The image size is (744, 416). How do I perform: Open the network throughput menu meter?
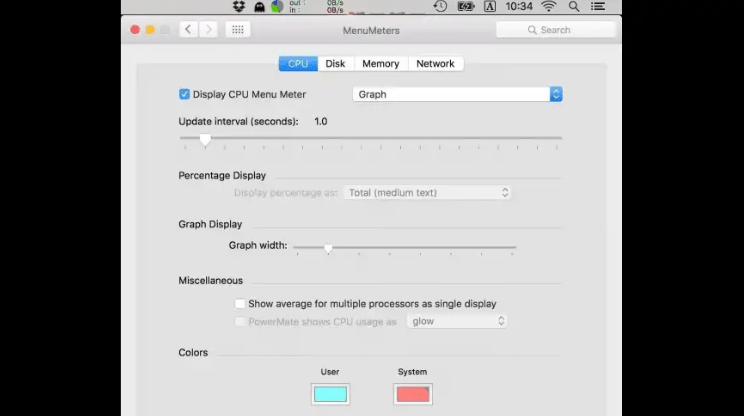(x=316, y=6)
